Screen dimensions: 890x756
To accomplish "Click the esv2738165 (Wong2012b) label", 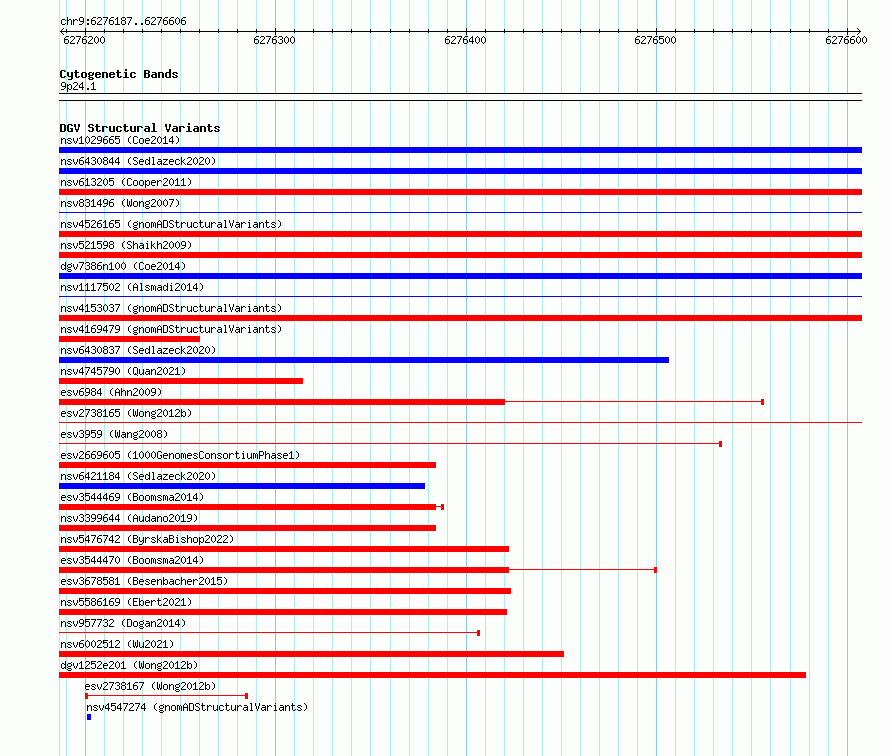I will pos(126,413).
